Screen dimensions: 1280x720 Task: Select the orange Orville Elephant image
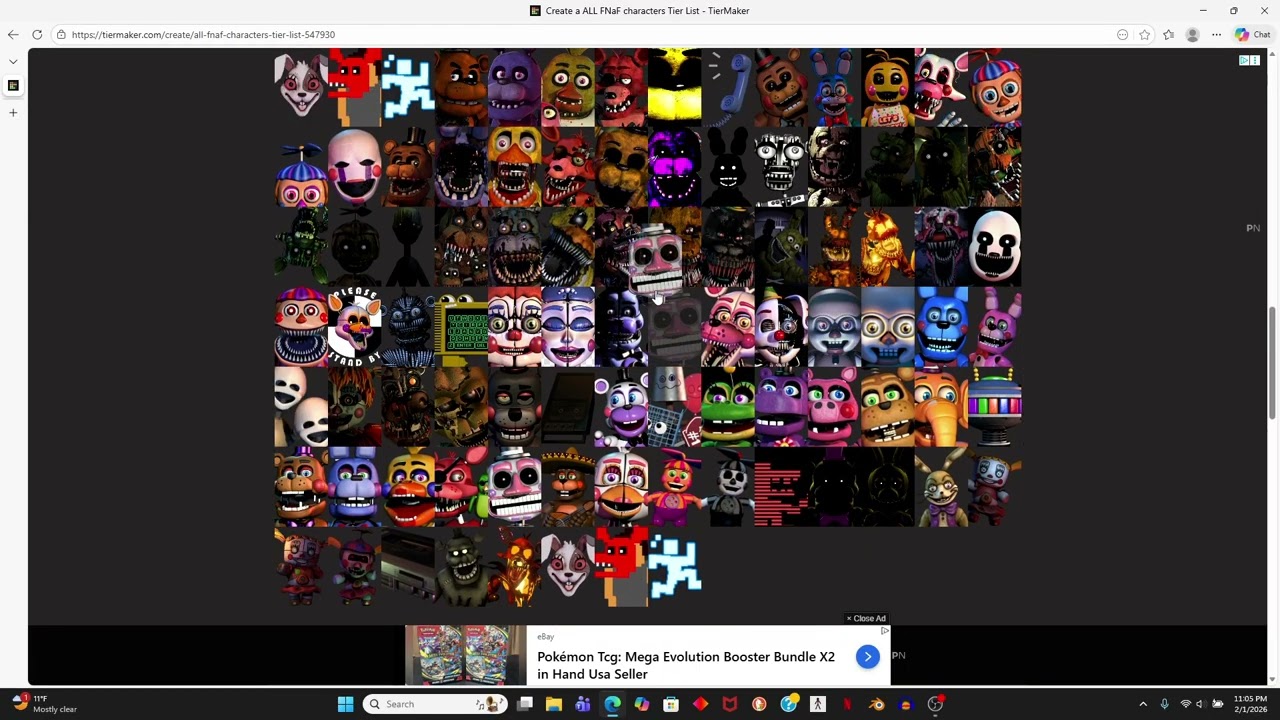(x=940, y=407)
